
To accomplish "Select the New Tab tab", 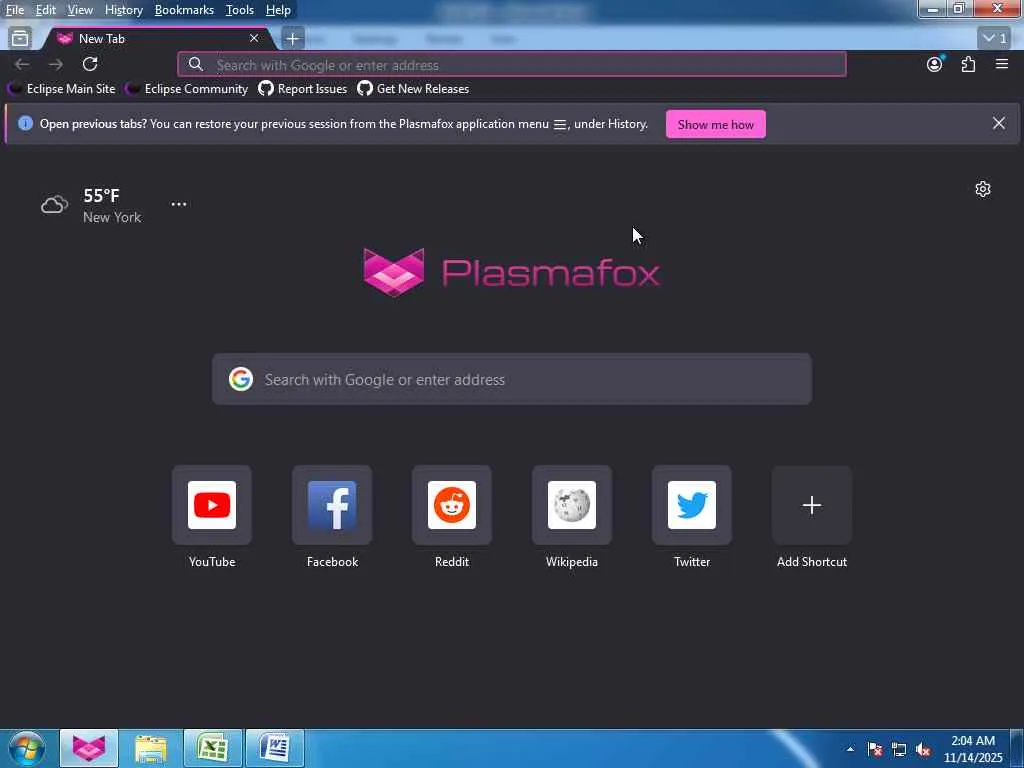I will click(157, 39).
